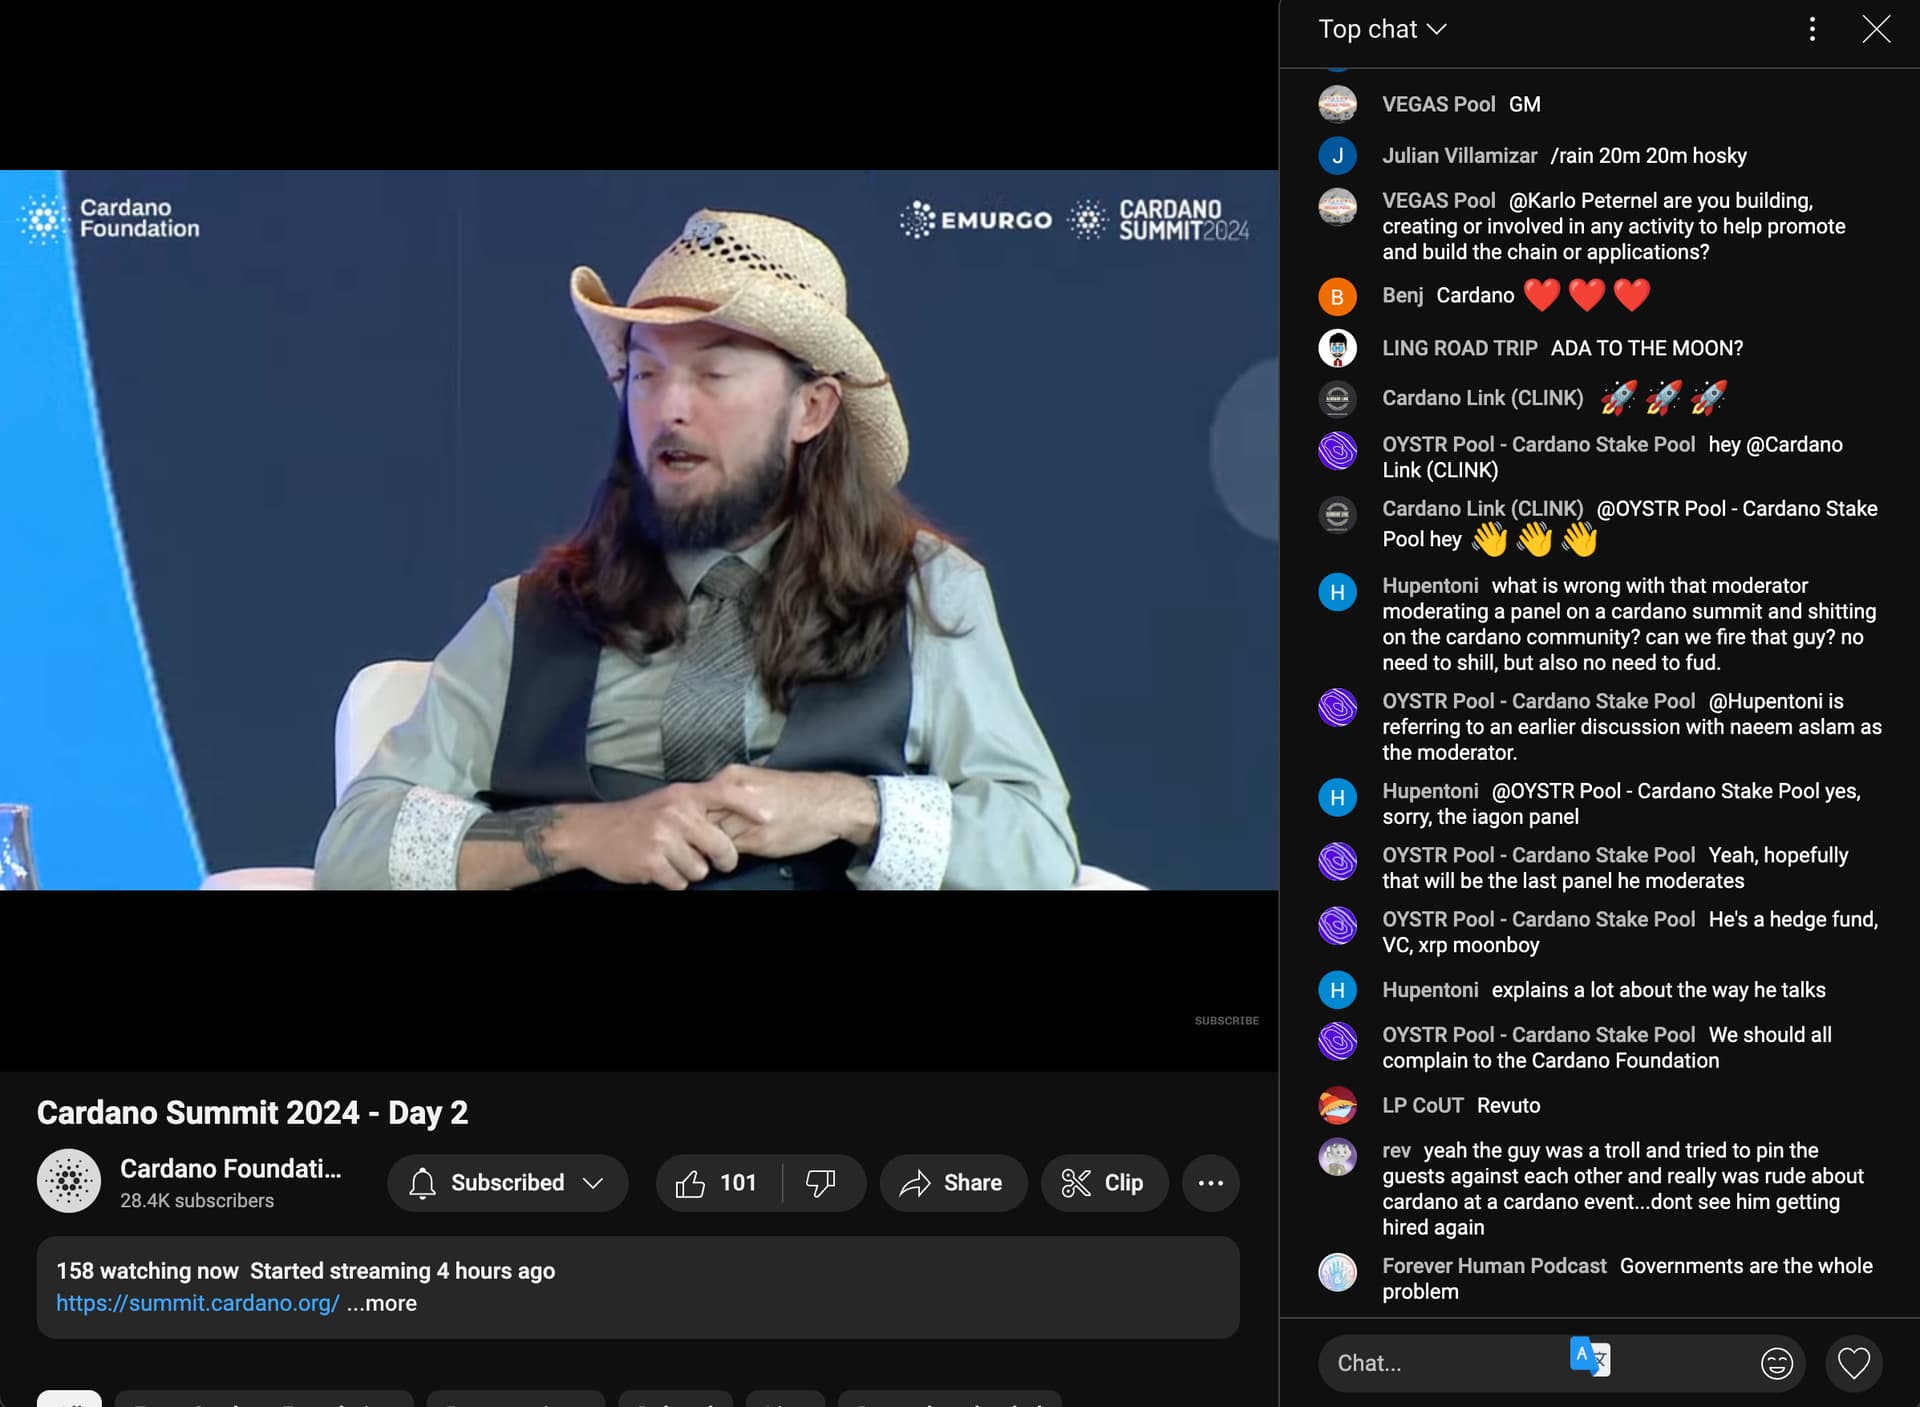This screenshot has width=1920, height=1407.
Task: Open live chat options vertical dots menu
Action: pos(1811,29)
